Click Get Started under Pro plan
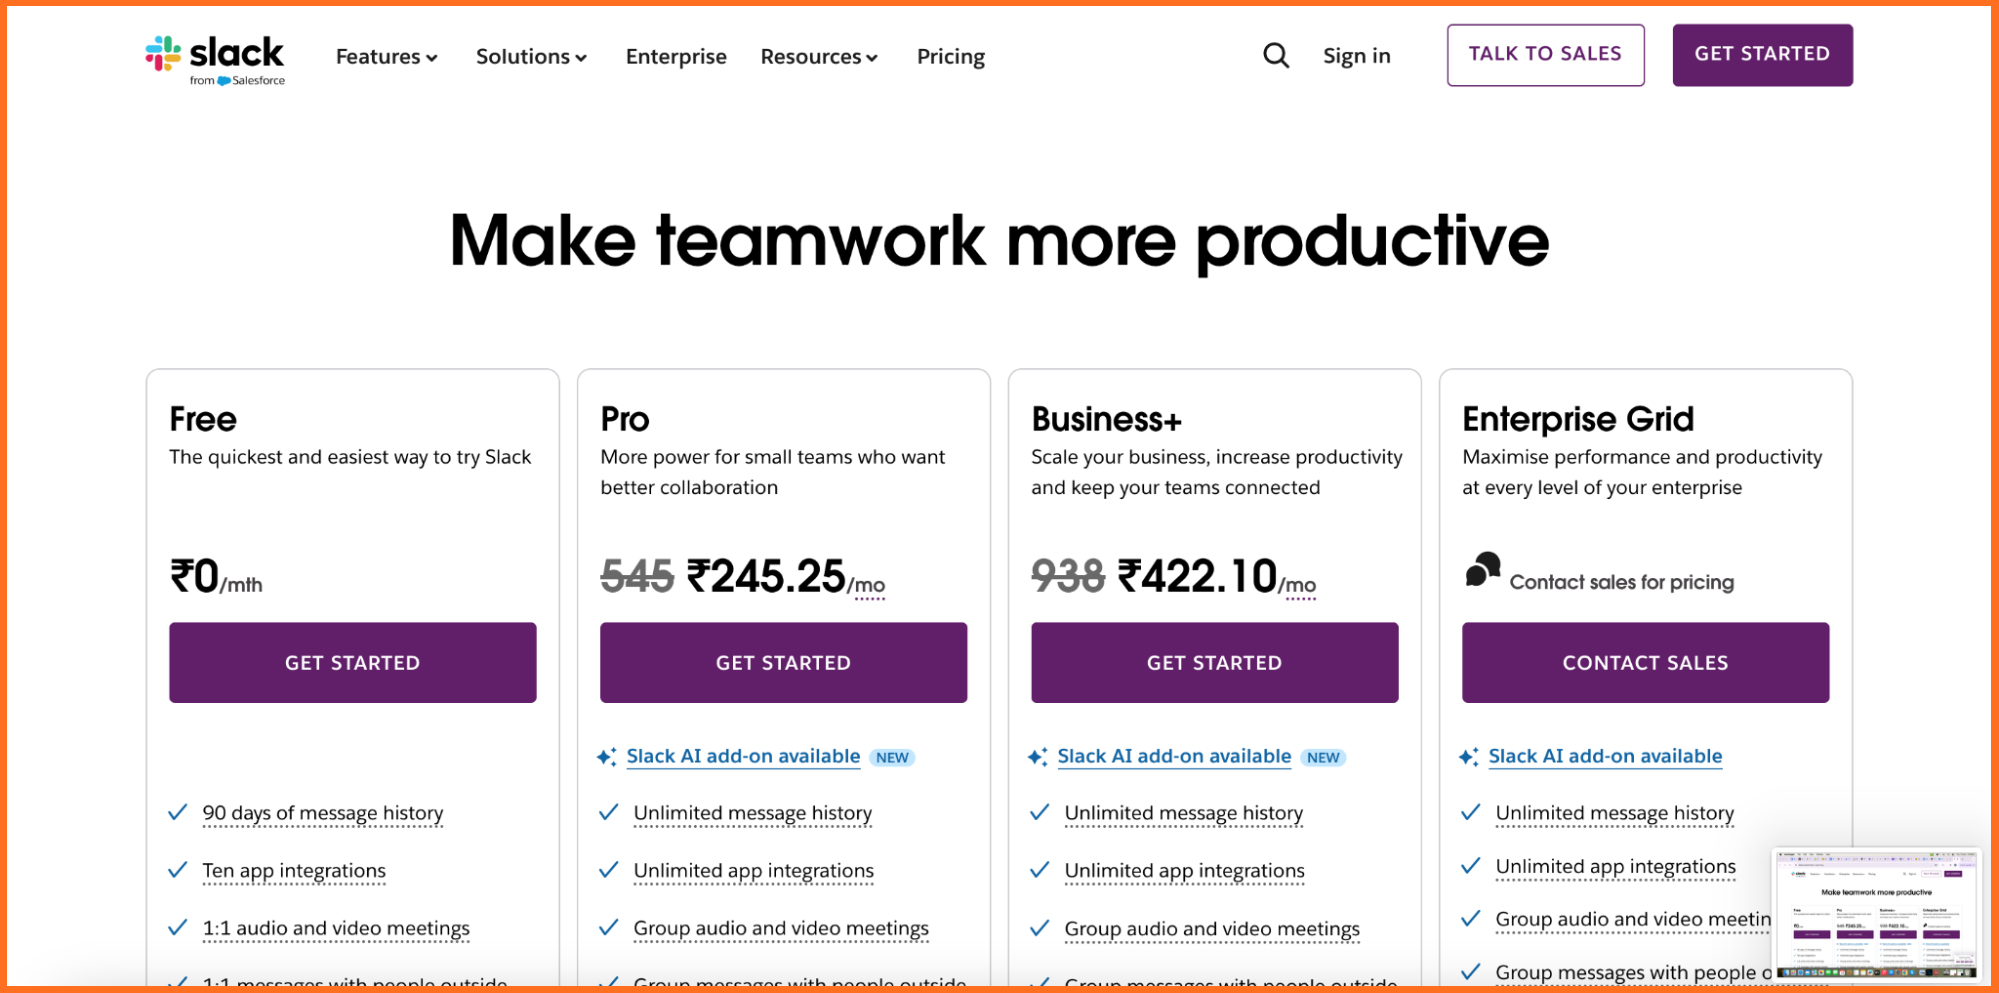The width and height of the screenshot is (1999, 993). click(x=783, y=662)
